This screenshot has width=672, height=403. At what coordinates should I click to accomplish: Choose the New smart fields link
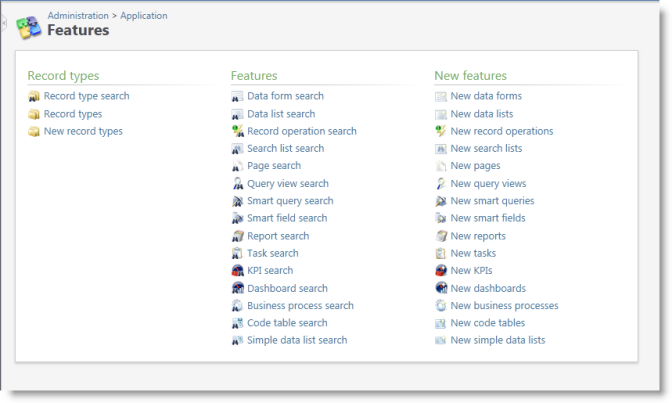[487, 218]
